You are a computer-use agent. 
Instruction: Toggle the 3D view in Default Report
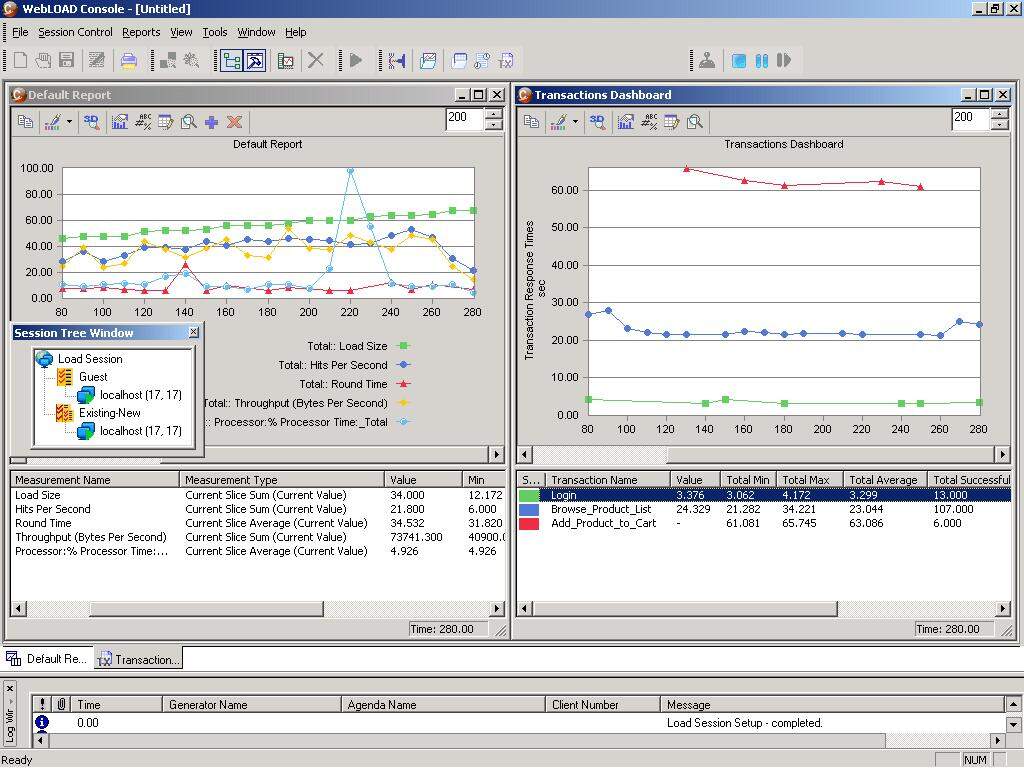[x=91, y=121]
